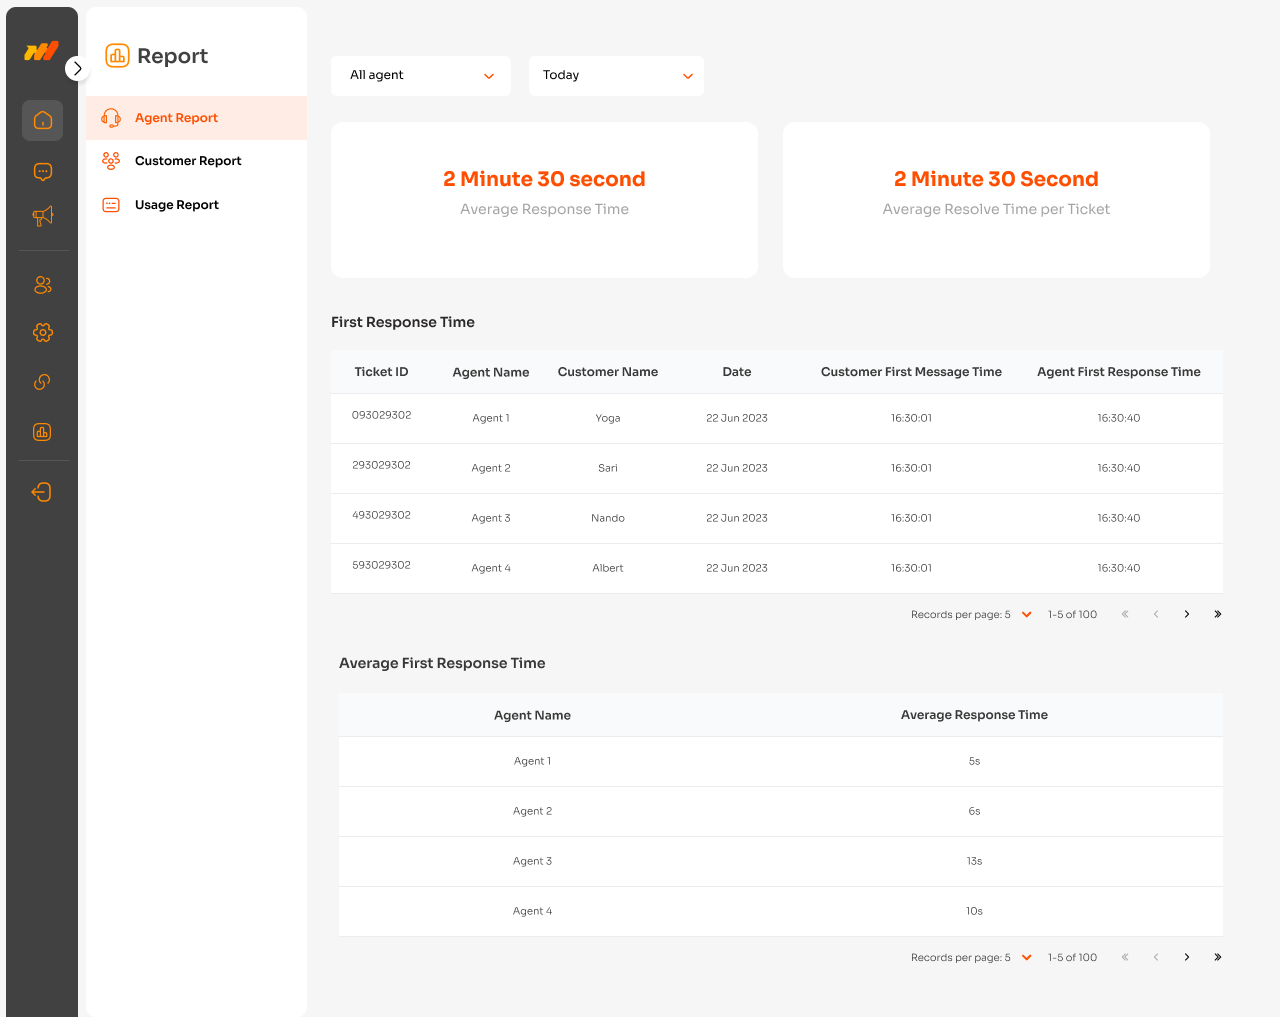
Task: Go to next page of First Response table
Action: pos(1187,615)
